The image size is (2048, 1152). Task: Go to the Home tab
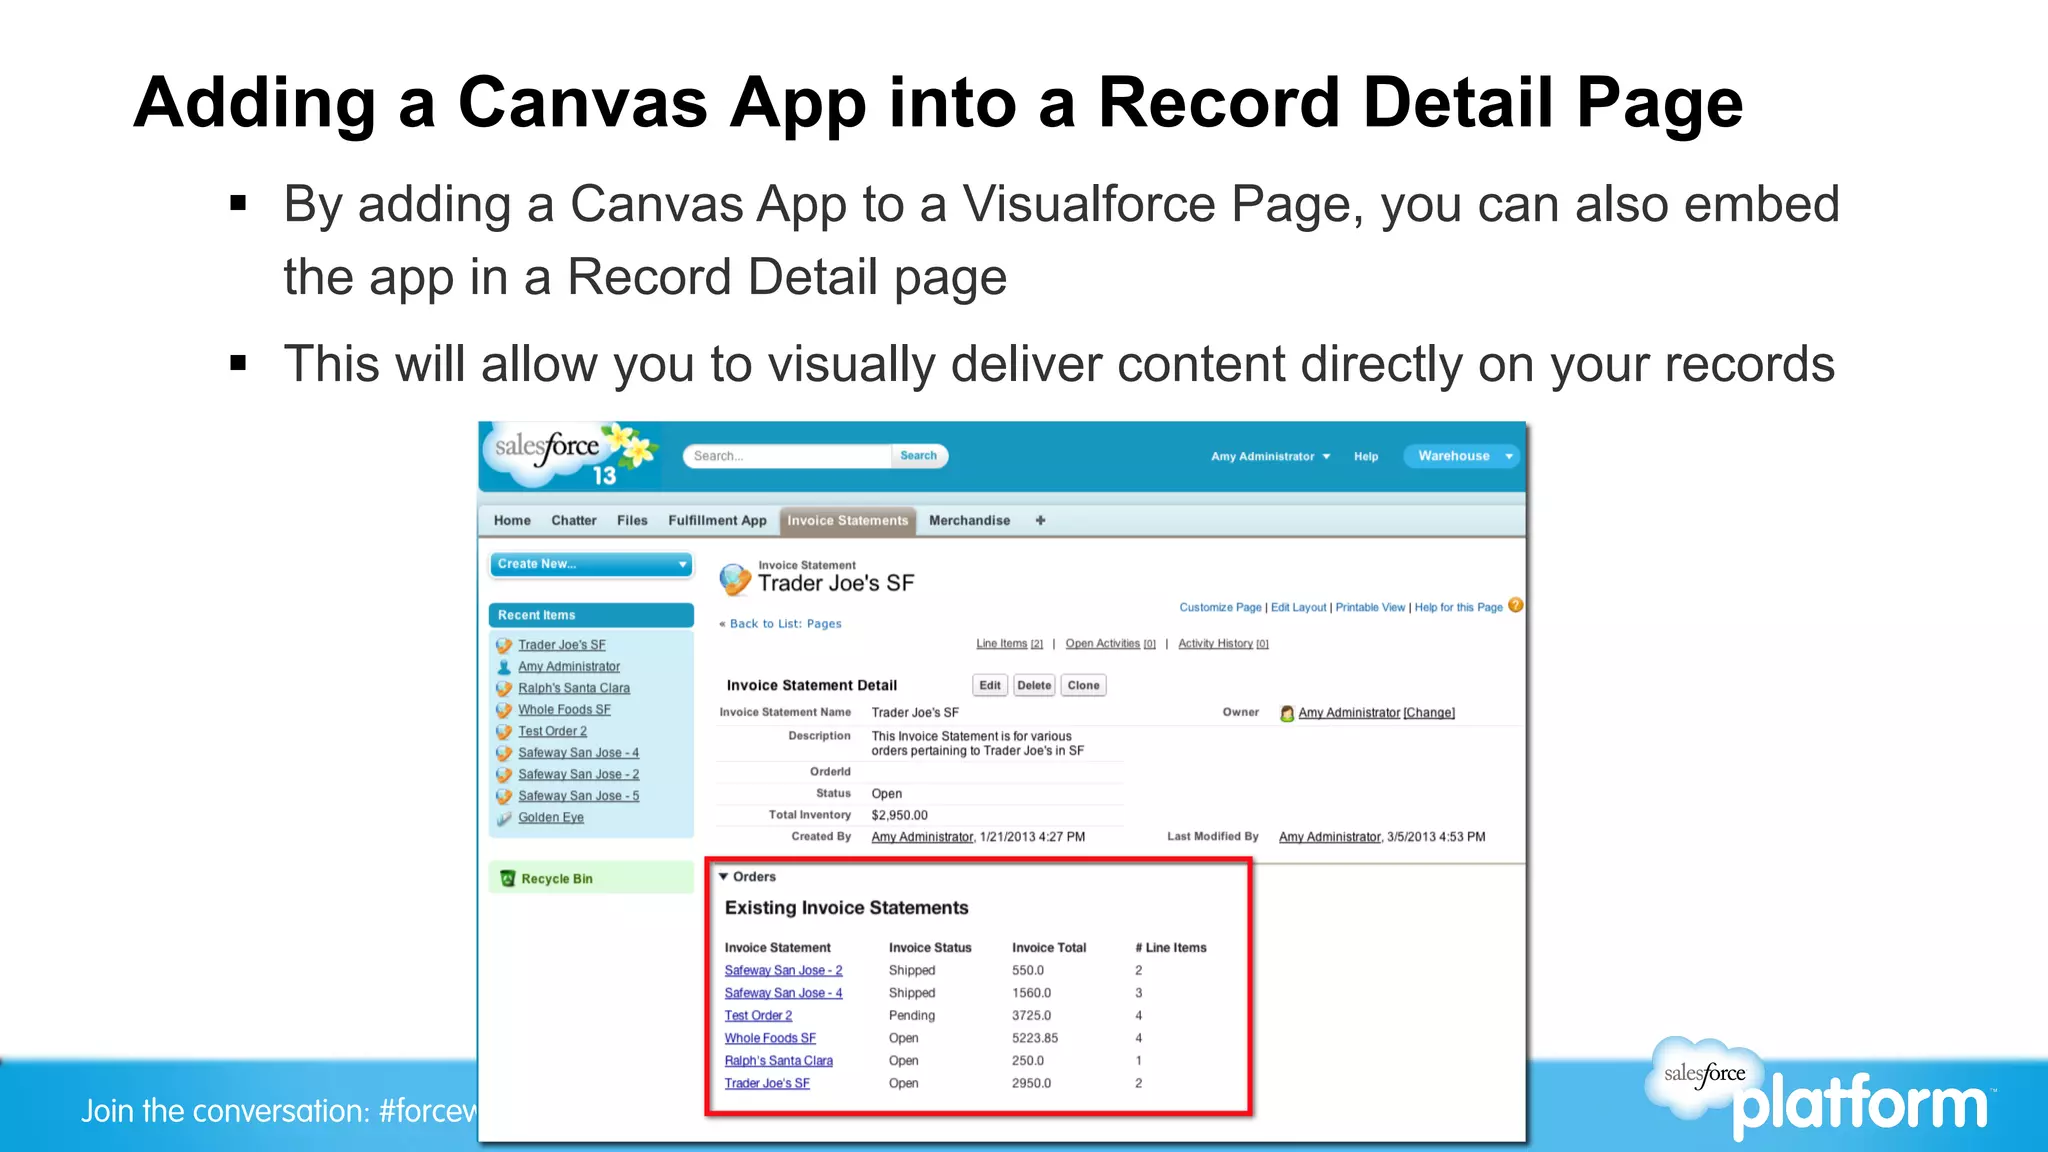[x=512, y=520]
